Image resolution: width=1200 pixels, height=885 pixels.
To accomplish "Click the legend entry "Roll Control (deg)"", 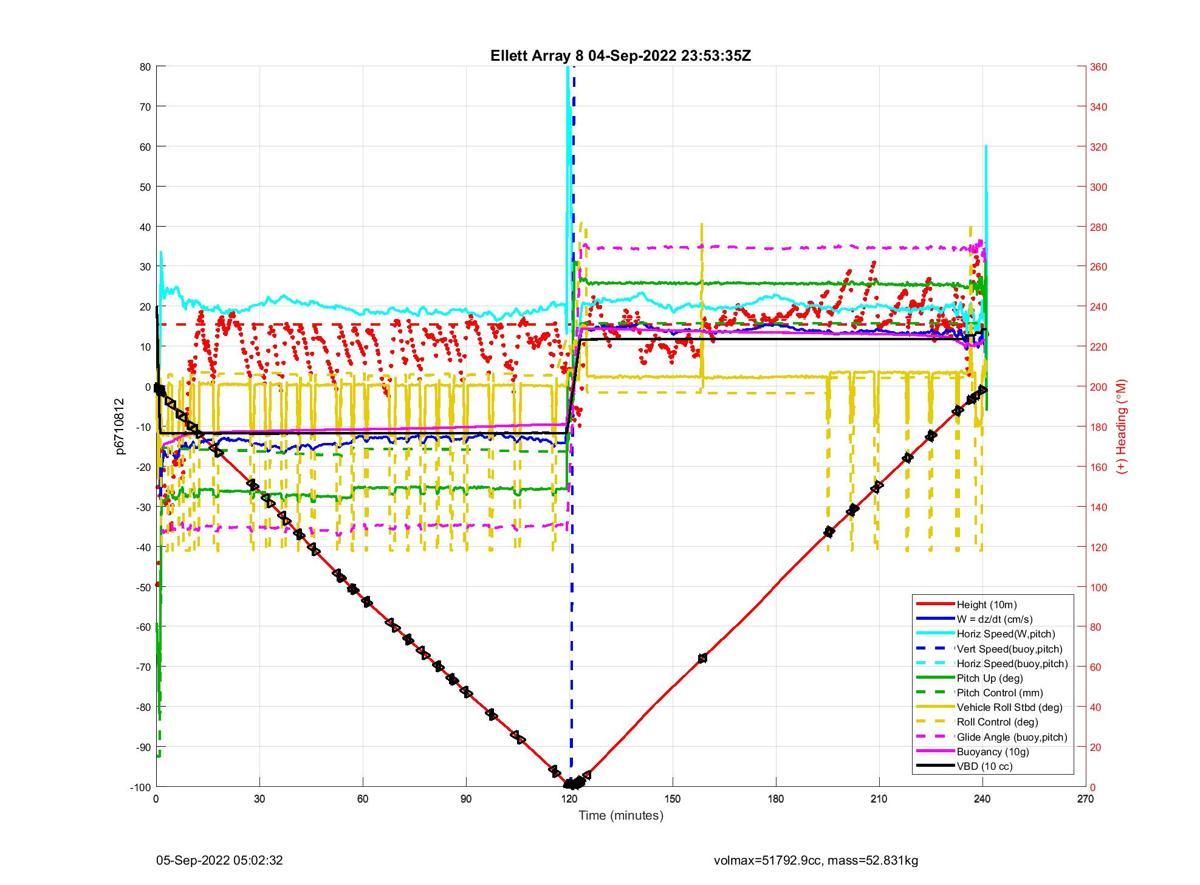I will (x=998, y=722).
